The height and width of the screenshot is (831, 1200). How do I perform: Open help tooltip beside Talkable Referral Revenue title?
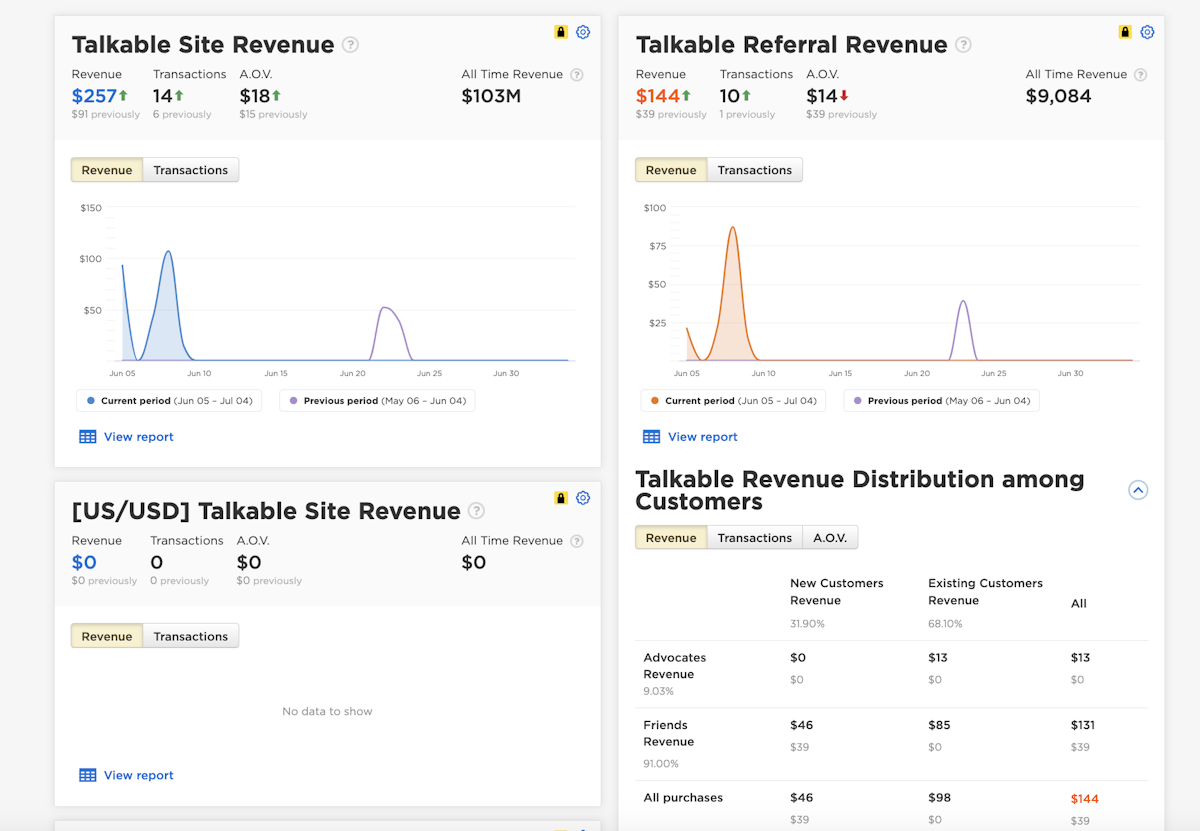pos(963,44)
